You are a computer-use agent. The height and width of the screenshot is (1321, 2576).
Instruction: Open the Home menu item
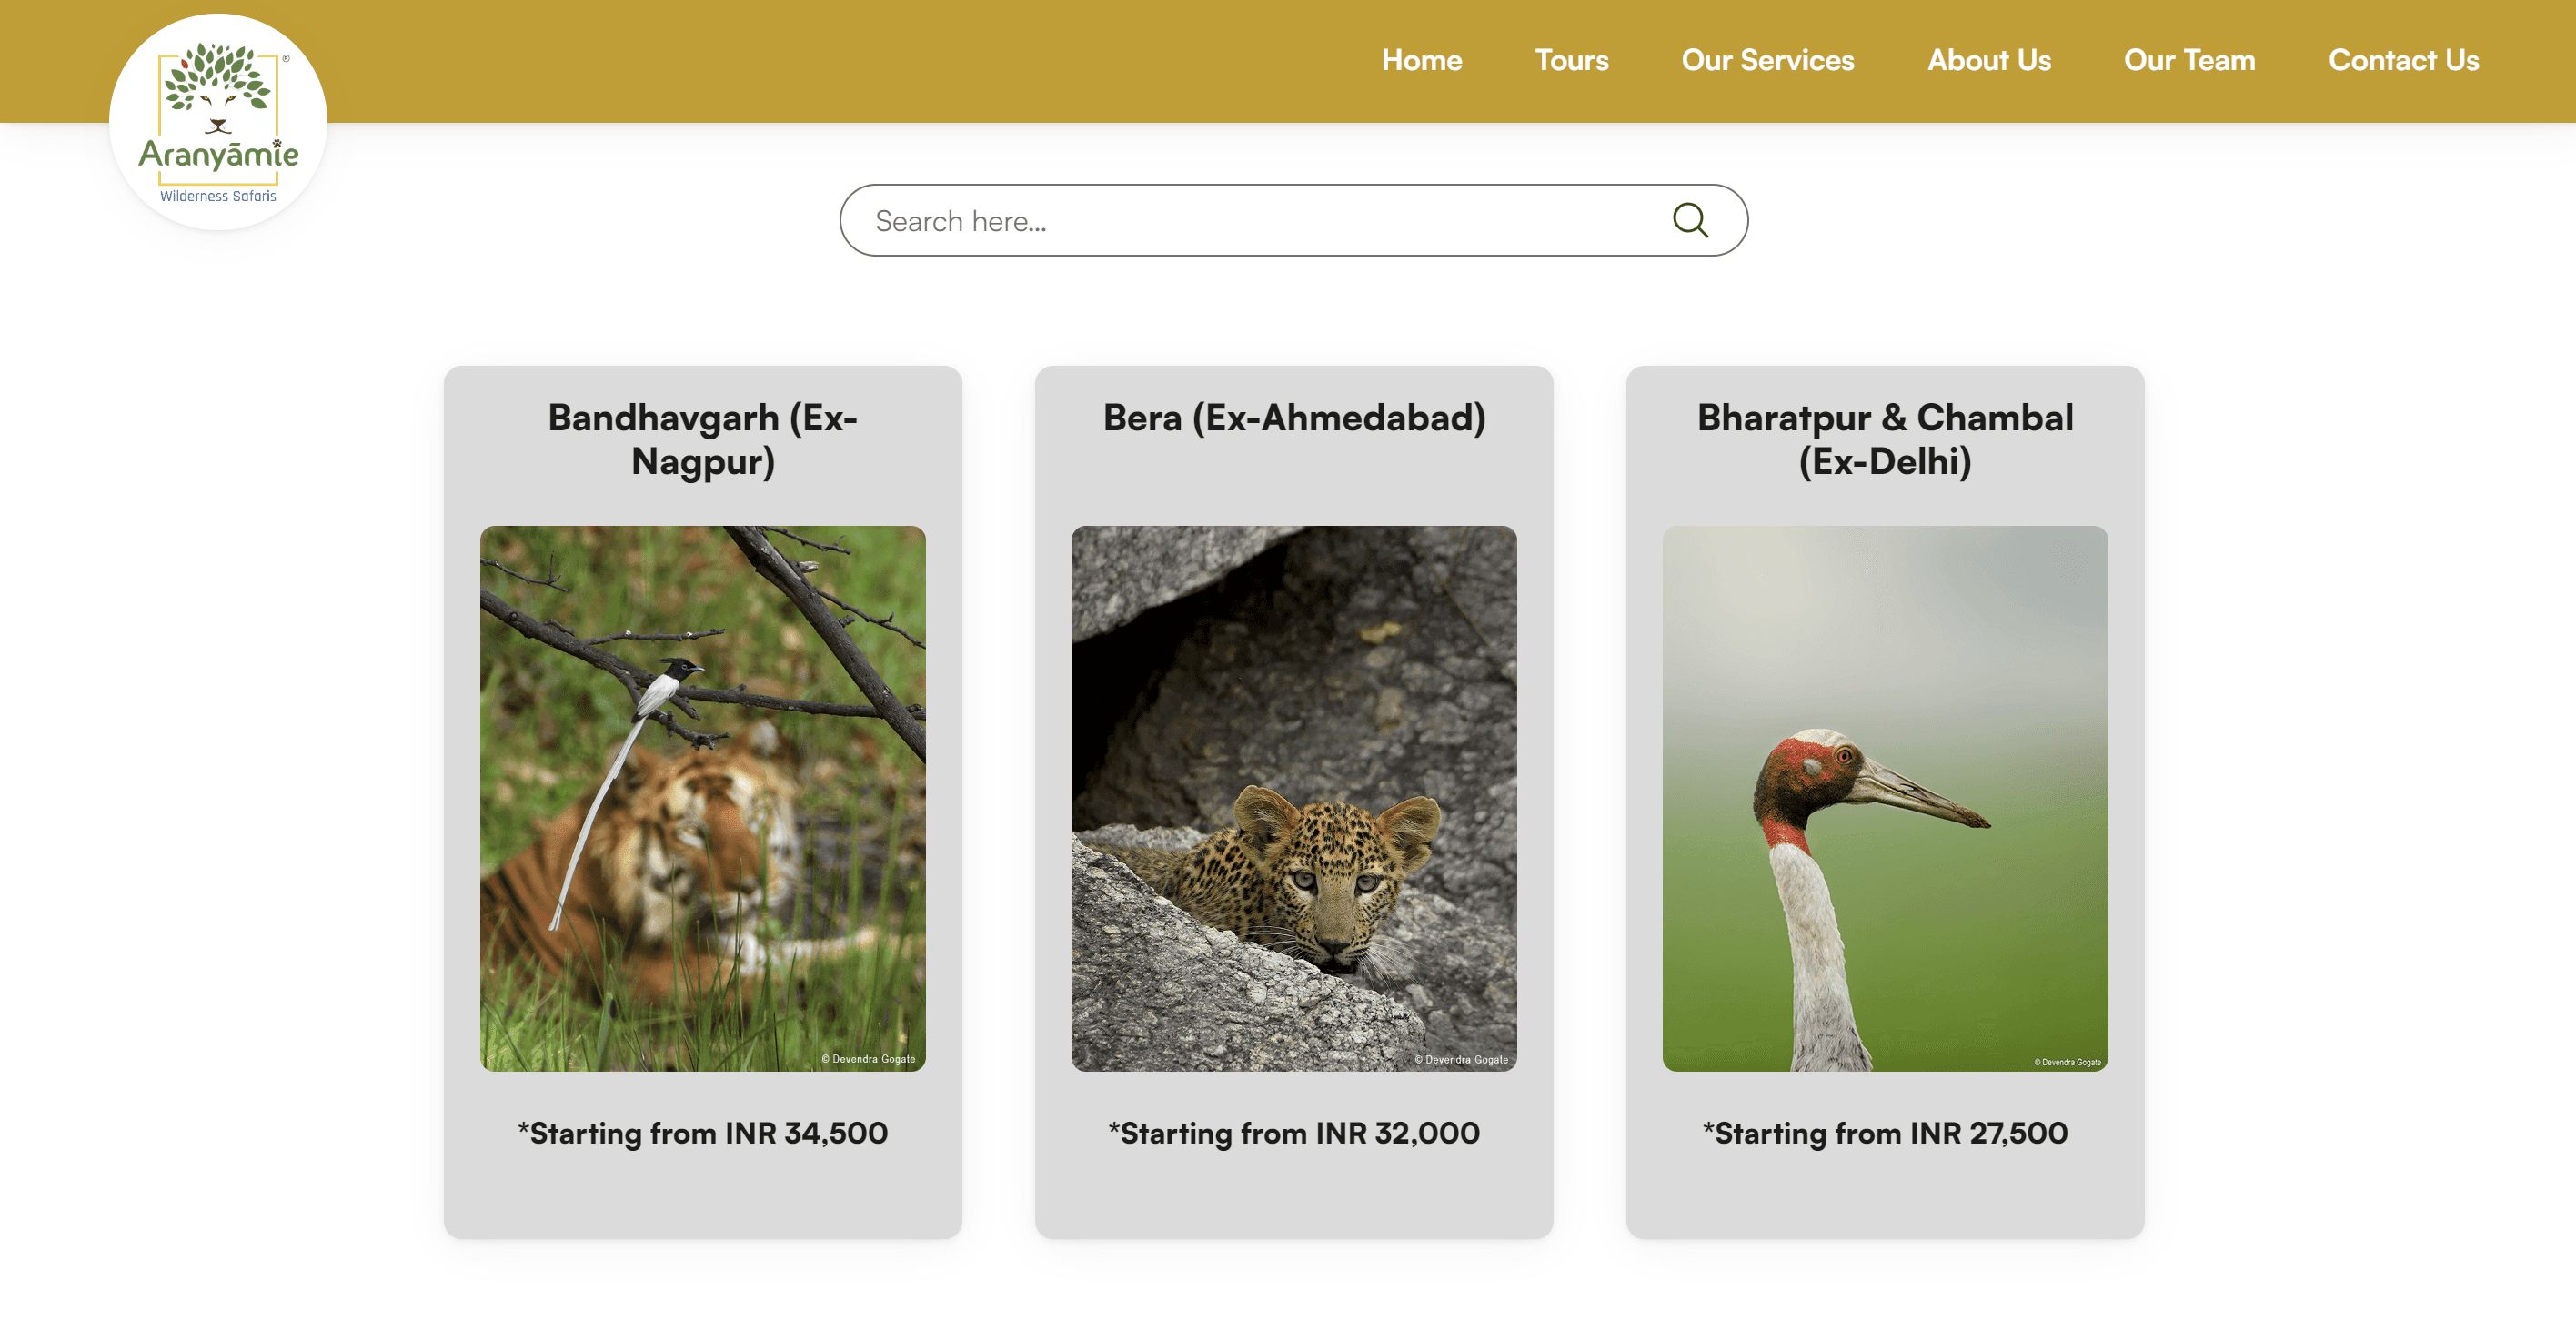coord(1421,60)
